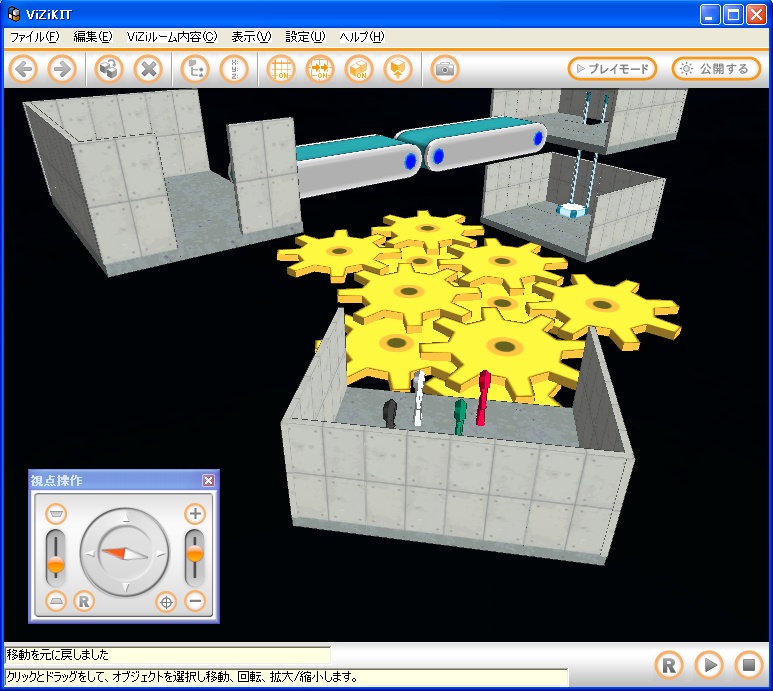Click the back arrow toolbar icon
This screenshot has height=691, width=773.
(x=24, y=69)
